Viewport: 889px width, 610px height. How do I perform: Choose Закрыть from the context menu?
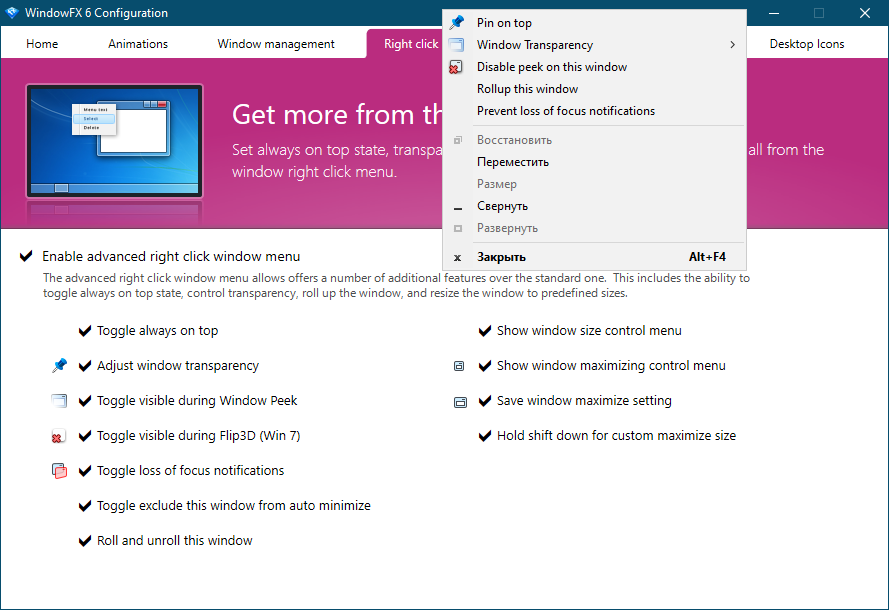pos(594,257)
